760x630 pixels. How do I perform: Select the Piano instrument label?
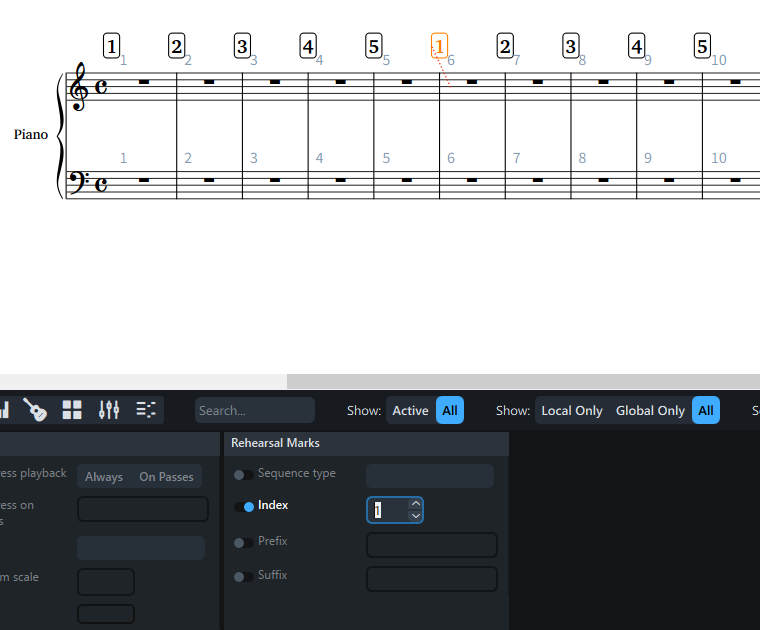point(31,135)
